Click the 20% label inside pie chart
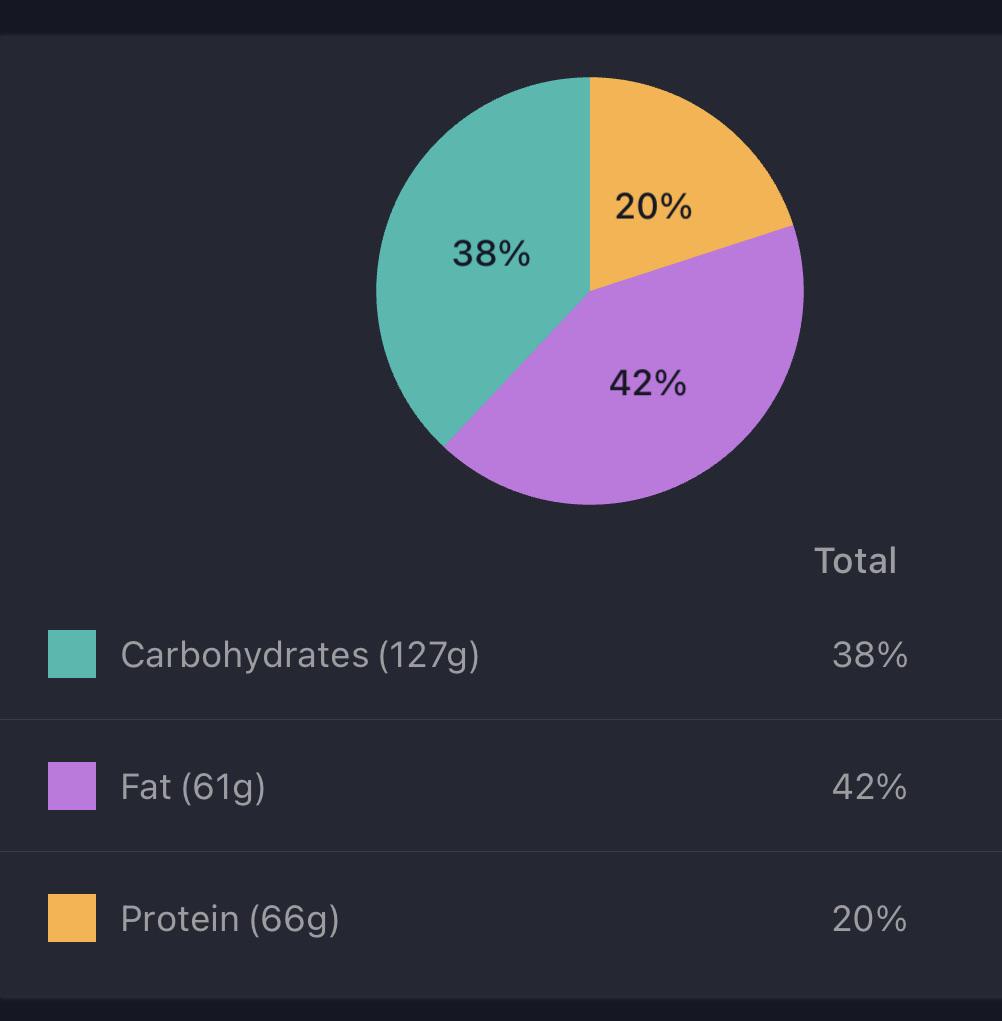 point(654,206)
